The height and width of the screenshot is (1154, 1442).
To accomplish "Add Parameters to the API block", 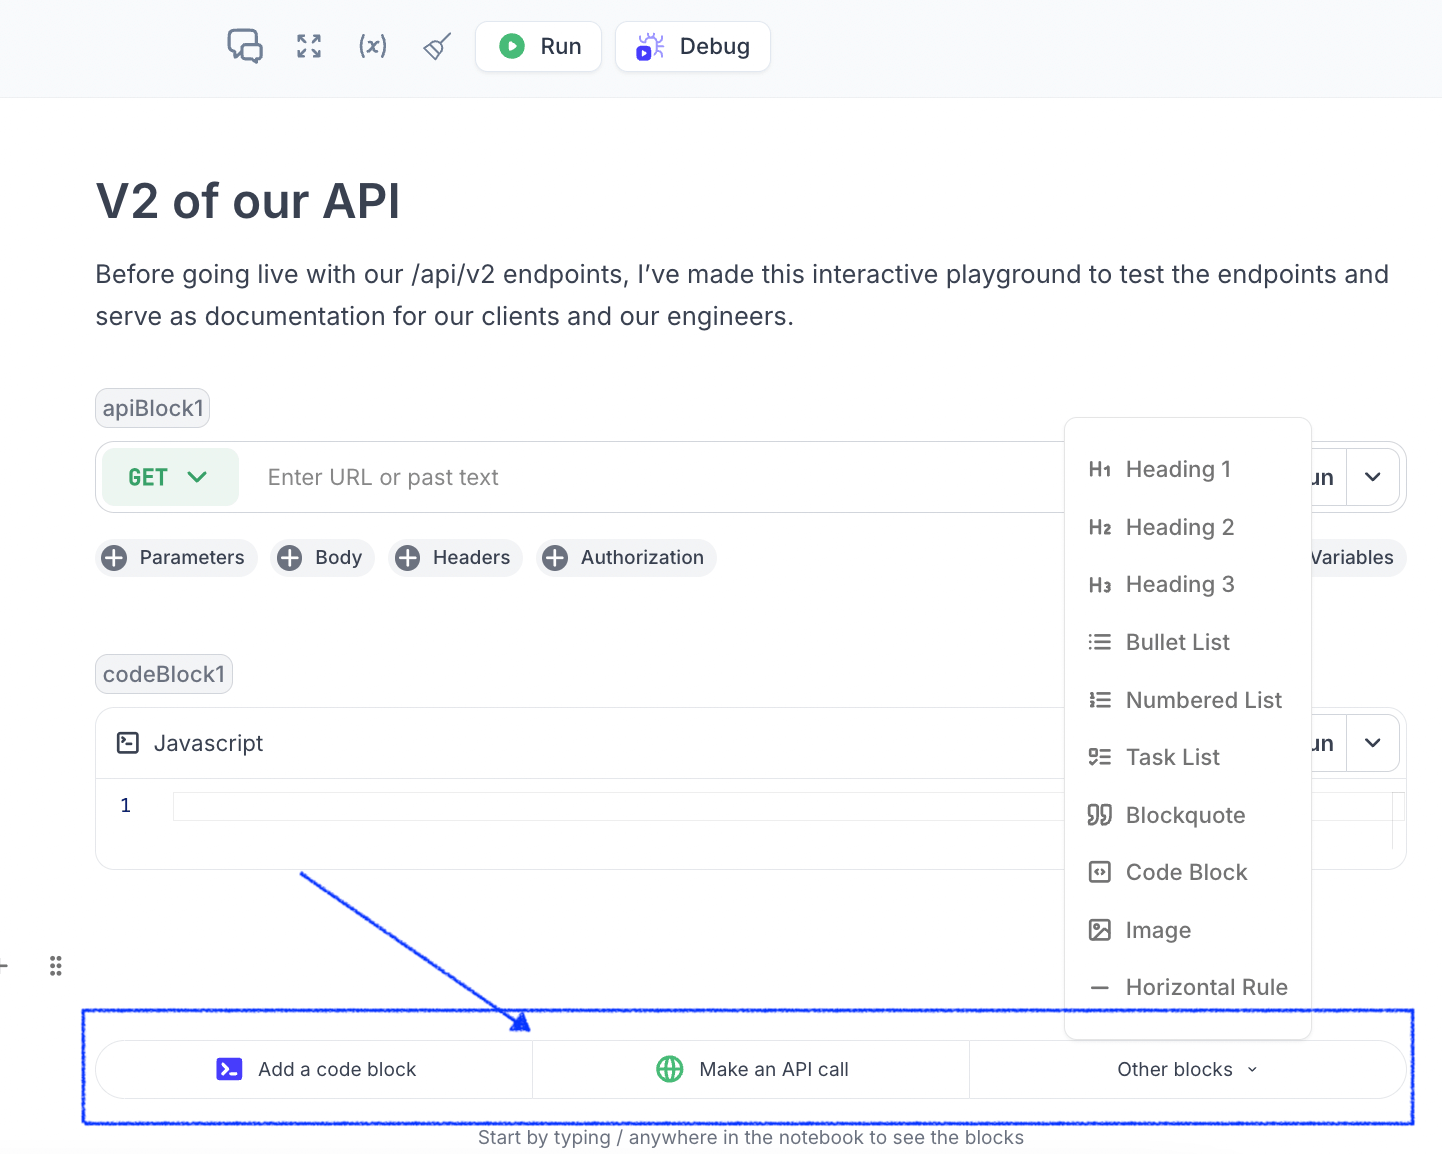I will pos(176,557).
